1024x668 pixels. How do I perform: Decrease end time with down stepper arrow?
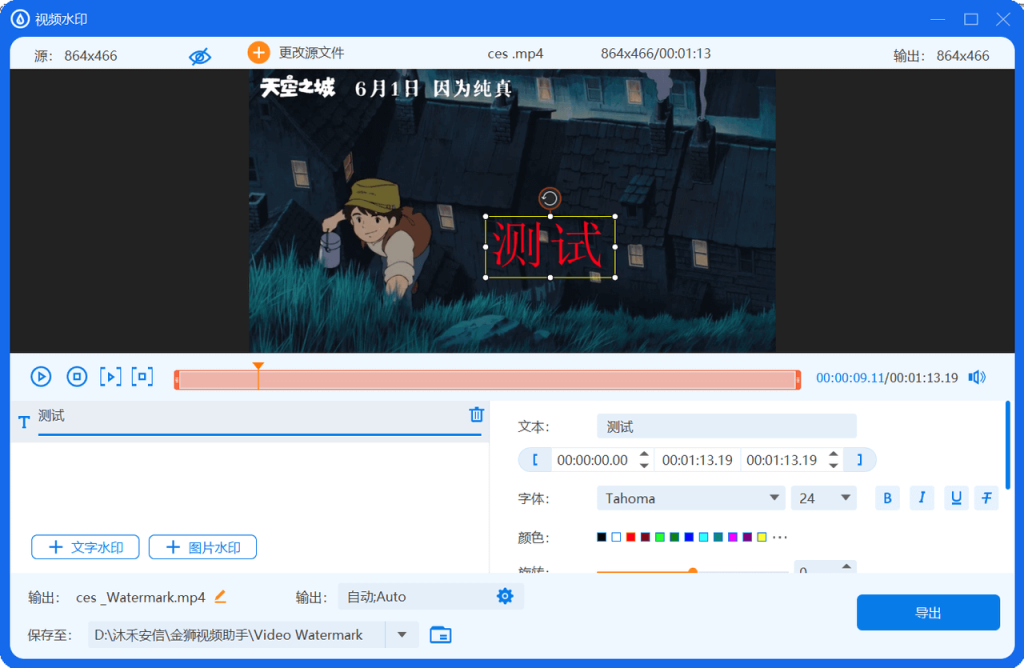click(833, 466)
